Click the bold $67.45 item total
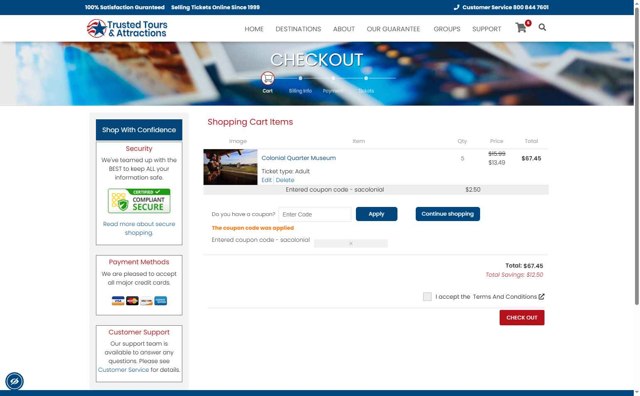This screenshot has height=396, width=640. click(531, 158)
